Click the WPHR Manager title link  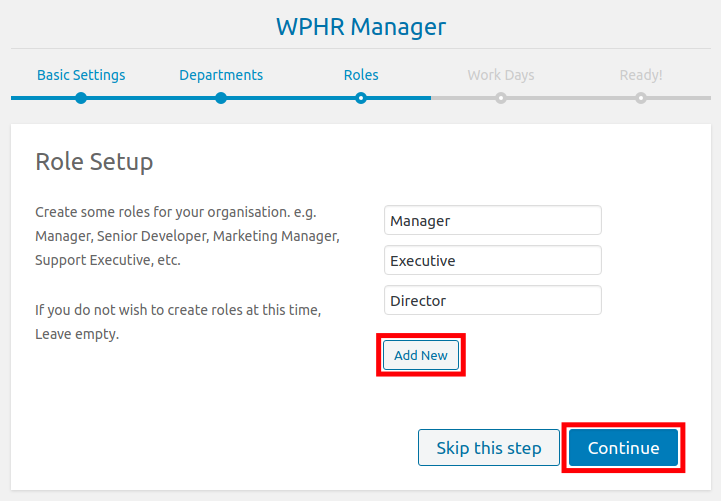pos(360,26)
